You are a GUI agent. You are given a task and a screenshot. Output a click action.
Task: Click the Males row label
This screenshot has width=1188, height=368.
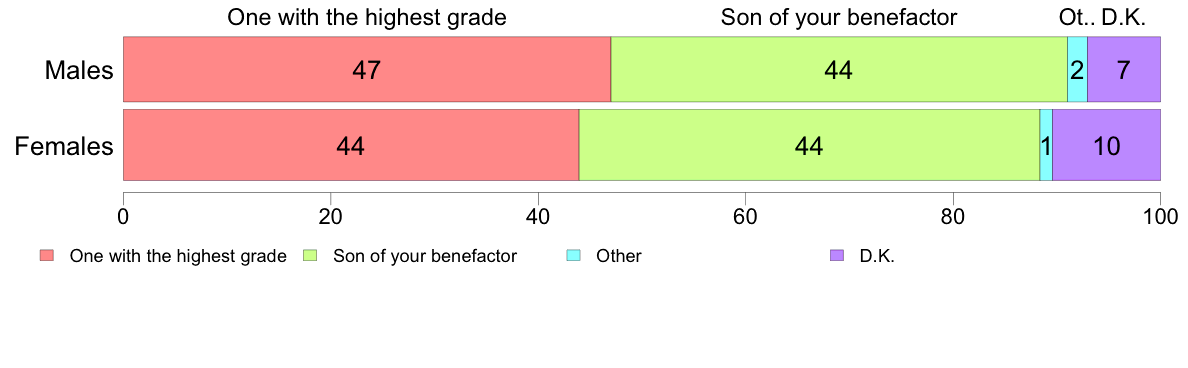coord(79,70)
